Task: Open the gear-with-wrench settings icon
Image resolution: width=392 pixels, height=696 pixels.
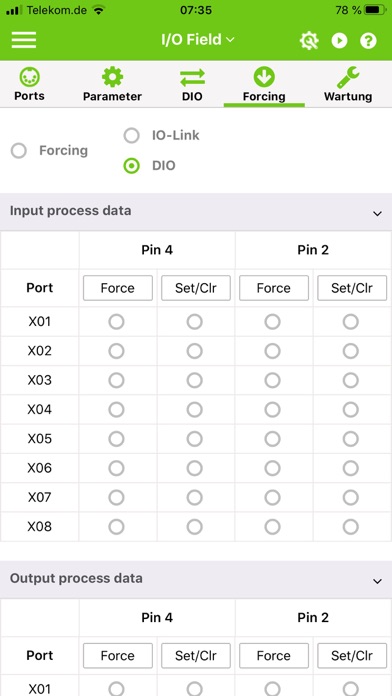Action: point(309,41)
